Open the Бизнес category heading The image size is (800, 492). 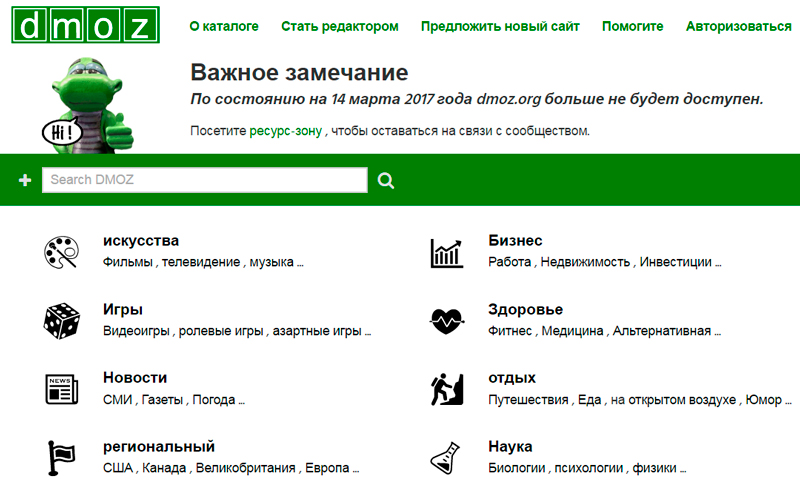coord(515,240)
